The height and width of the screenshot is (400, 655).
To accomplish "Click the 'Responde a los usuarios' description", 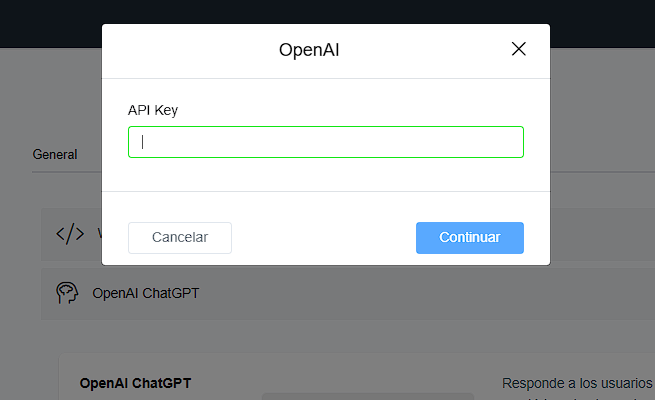I will coord(575,383).
